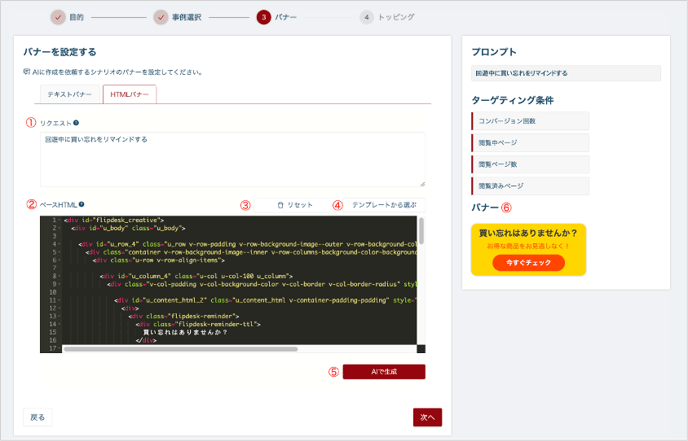Screen dimensions: 688x441
Task: Click code line containing flipdesk-reminder-ttl class
Action: [x=198, y=324]
